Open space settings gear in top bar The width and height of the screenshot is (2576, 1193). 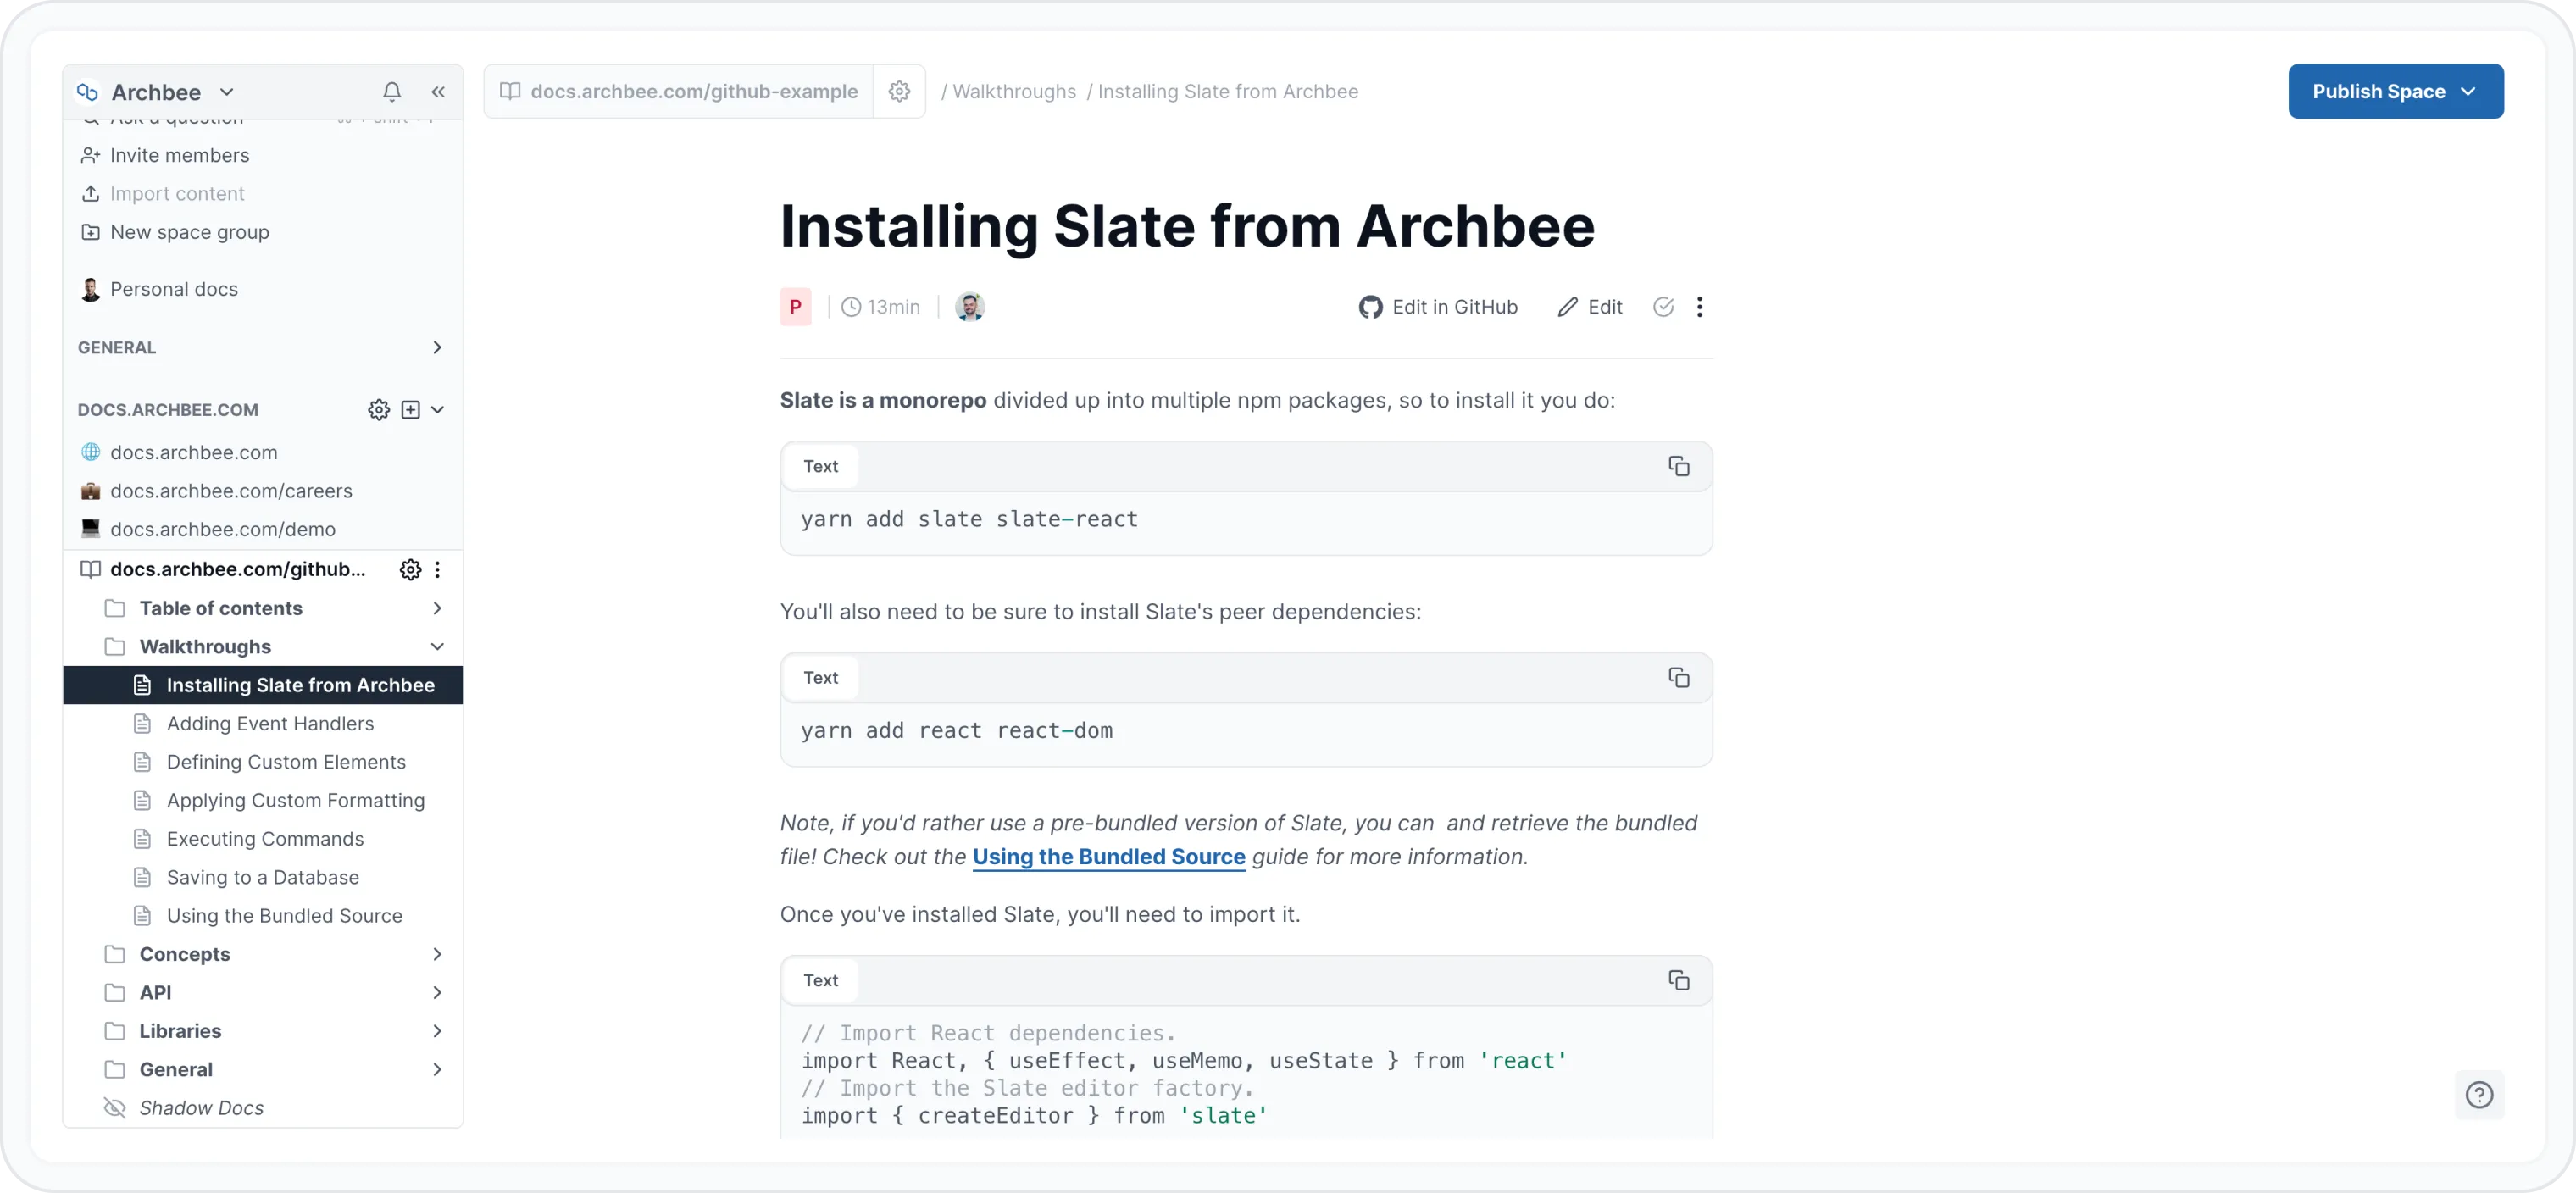[899, 91]
